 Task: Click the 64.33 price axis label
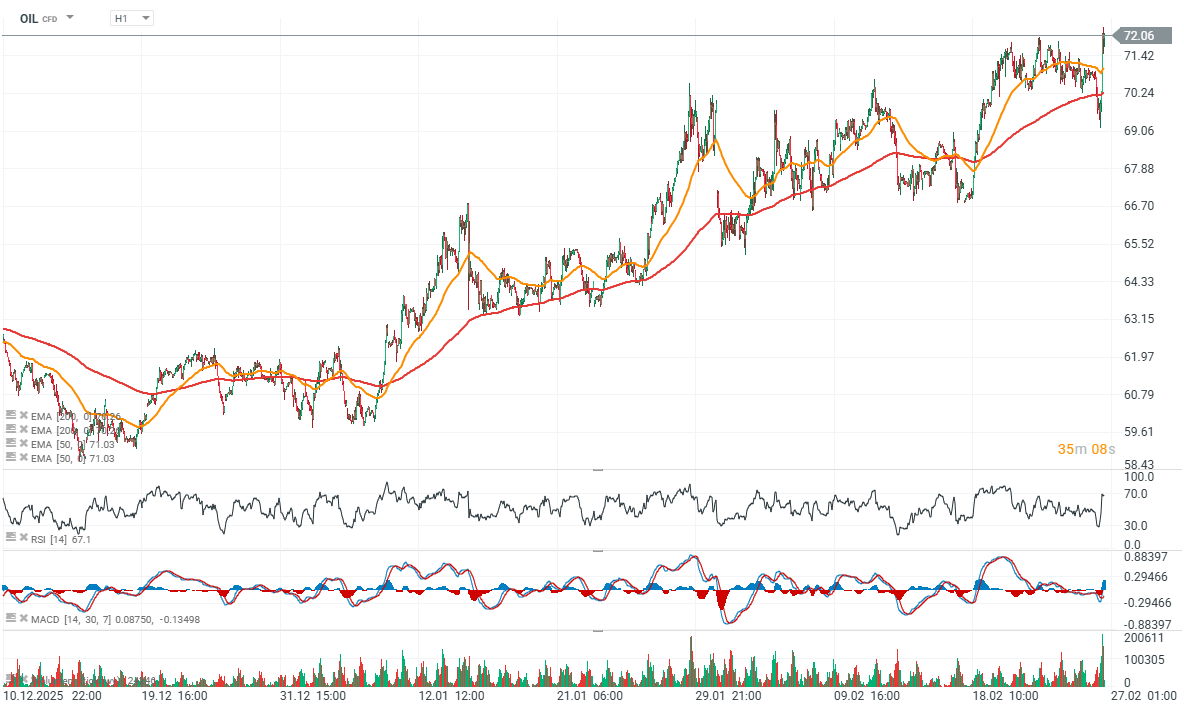pos(1139,281)
